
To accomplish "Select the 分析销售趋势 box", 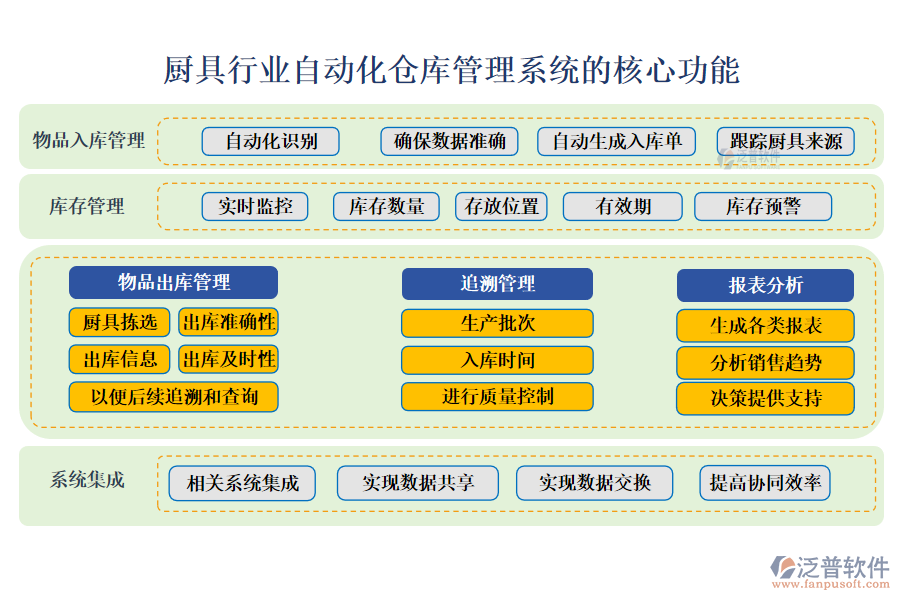I will pyautogui.click(x=765, y=362).
